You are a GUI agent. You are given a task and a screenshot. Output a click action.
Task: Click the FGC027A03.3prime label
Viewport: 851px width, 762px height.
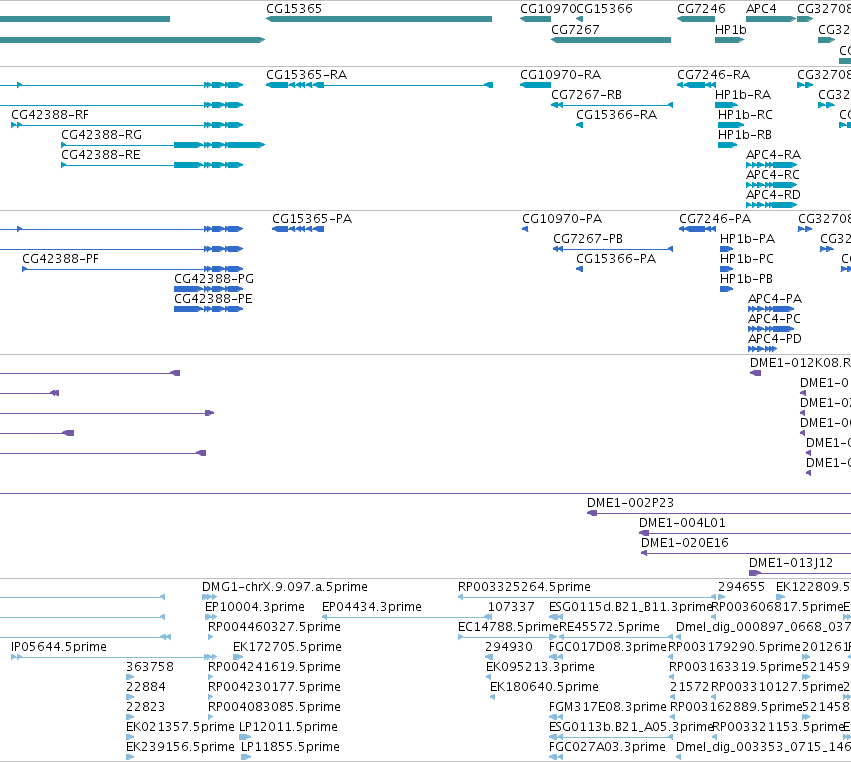click(x=607, y=747)
